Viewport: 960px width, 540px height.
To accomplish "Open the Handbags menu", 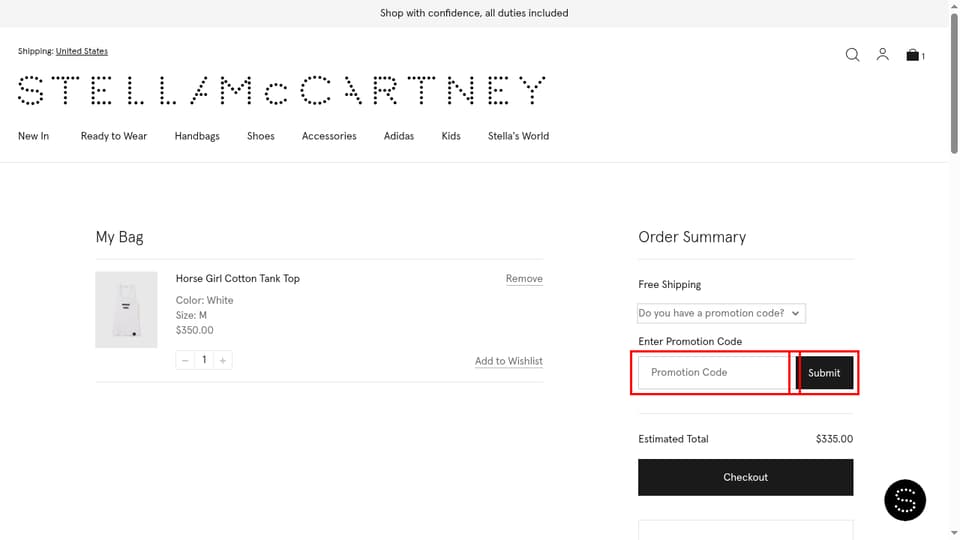I will (197, 136).
